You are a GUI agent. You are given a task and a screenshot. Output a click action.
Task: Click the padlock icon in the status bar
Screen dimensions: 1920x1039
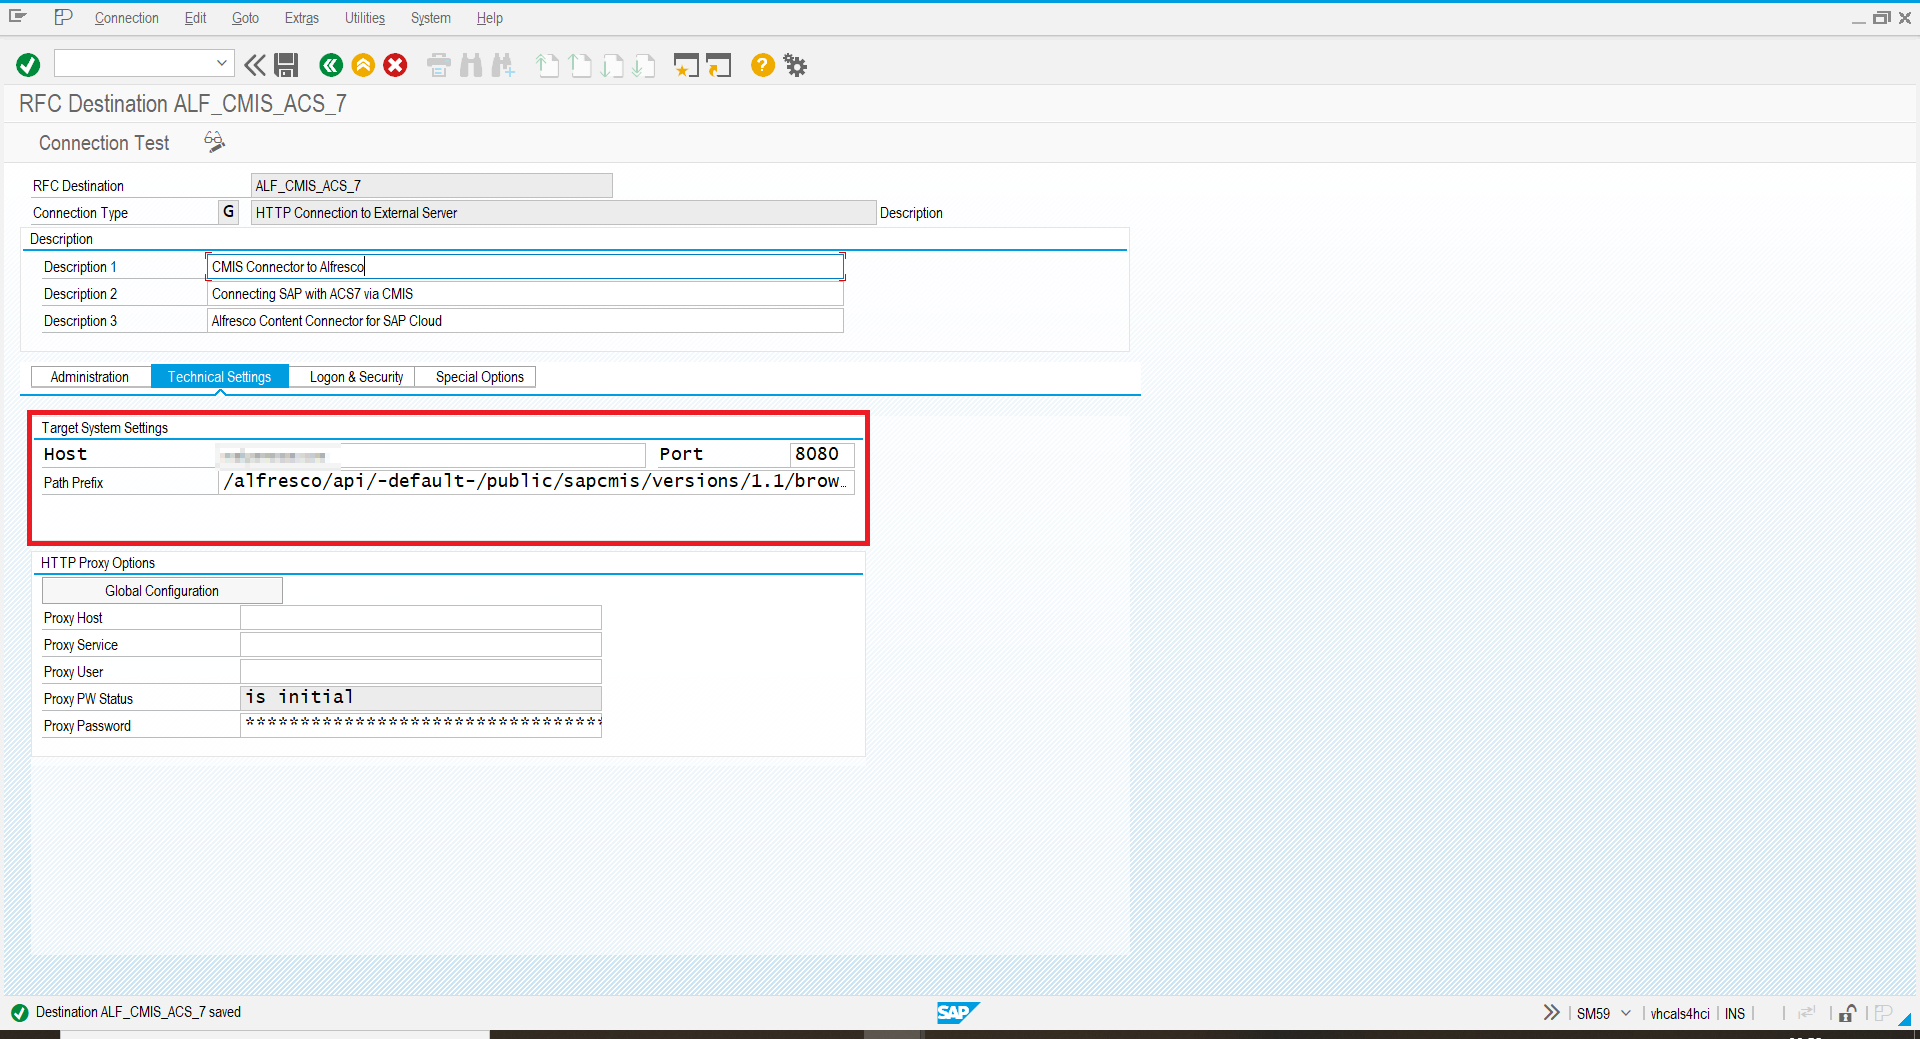(1847, 1013)
